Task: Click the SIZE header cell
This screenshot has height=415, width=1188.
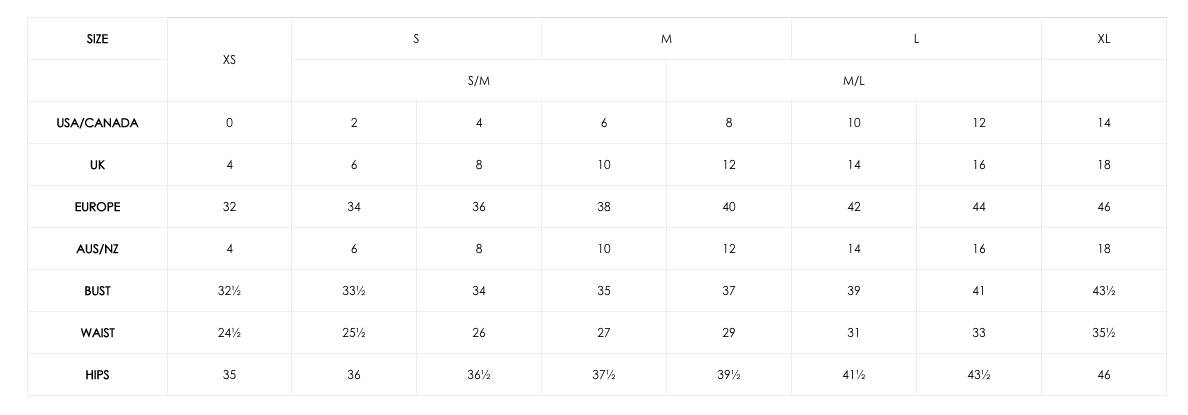Action: (x=98, y=39)
